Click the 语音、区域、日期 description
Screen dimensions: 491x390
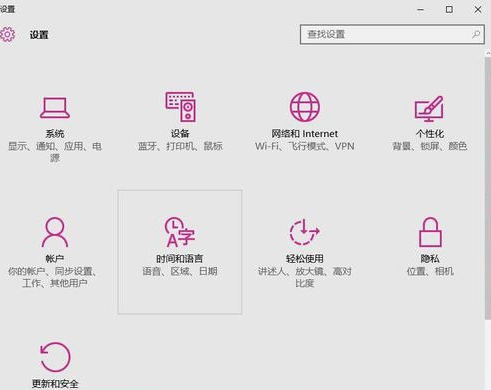tap(180, 271)
